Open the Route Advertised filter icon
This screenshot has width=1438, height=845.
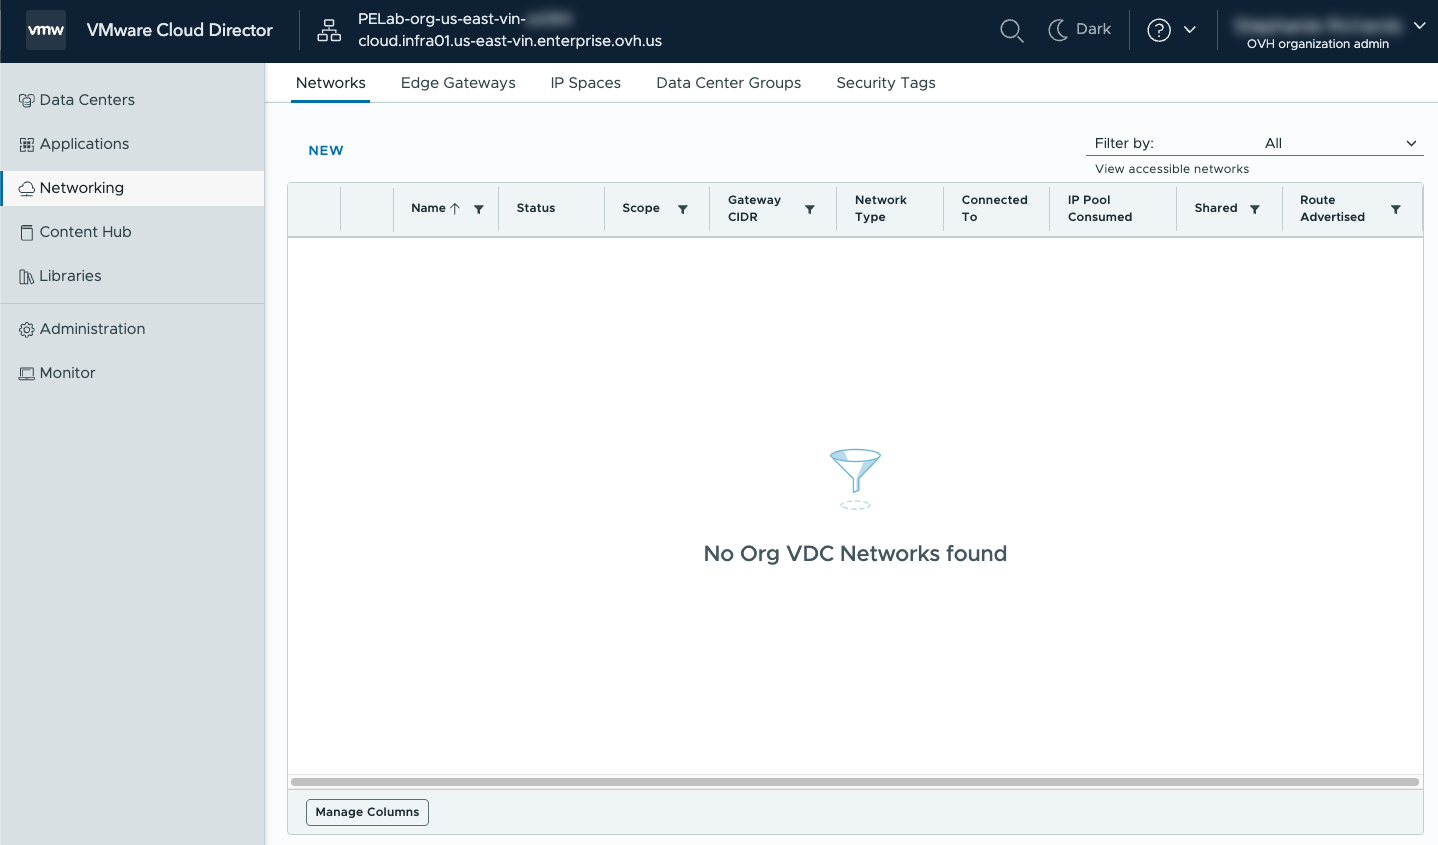click(1396, 209)
